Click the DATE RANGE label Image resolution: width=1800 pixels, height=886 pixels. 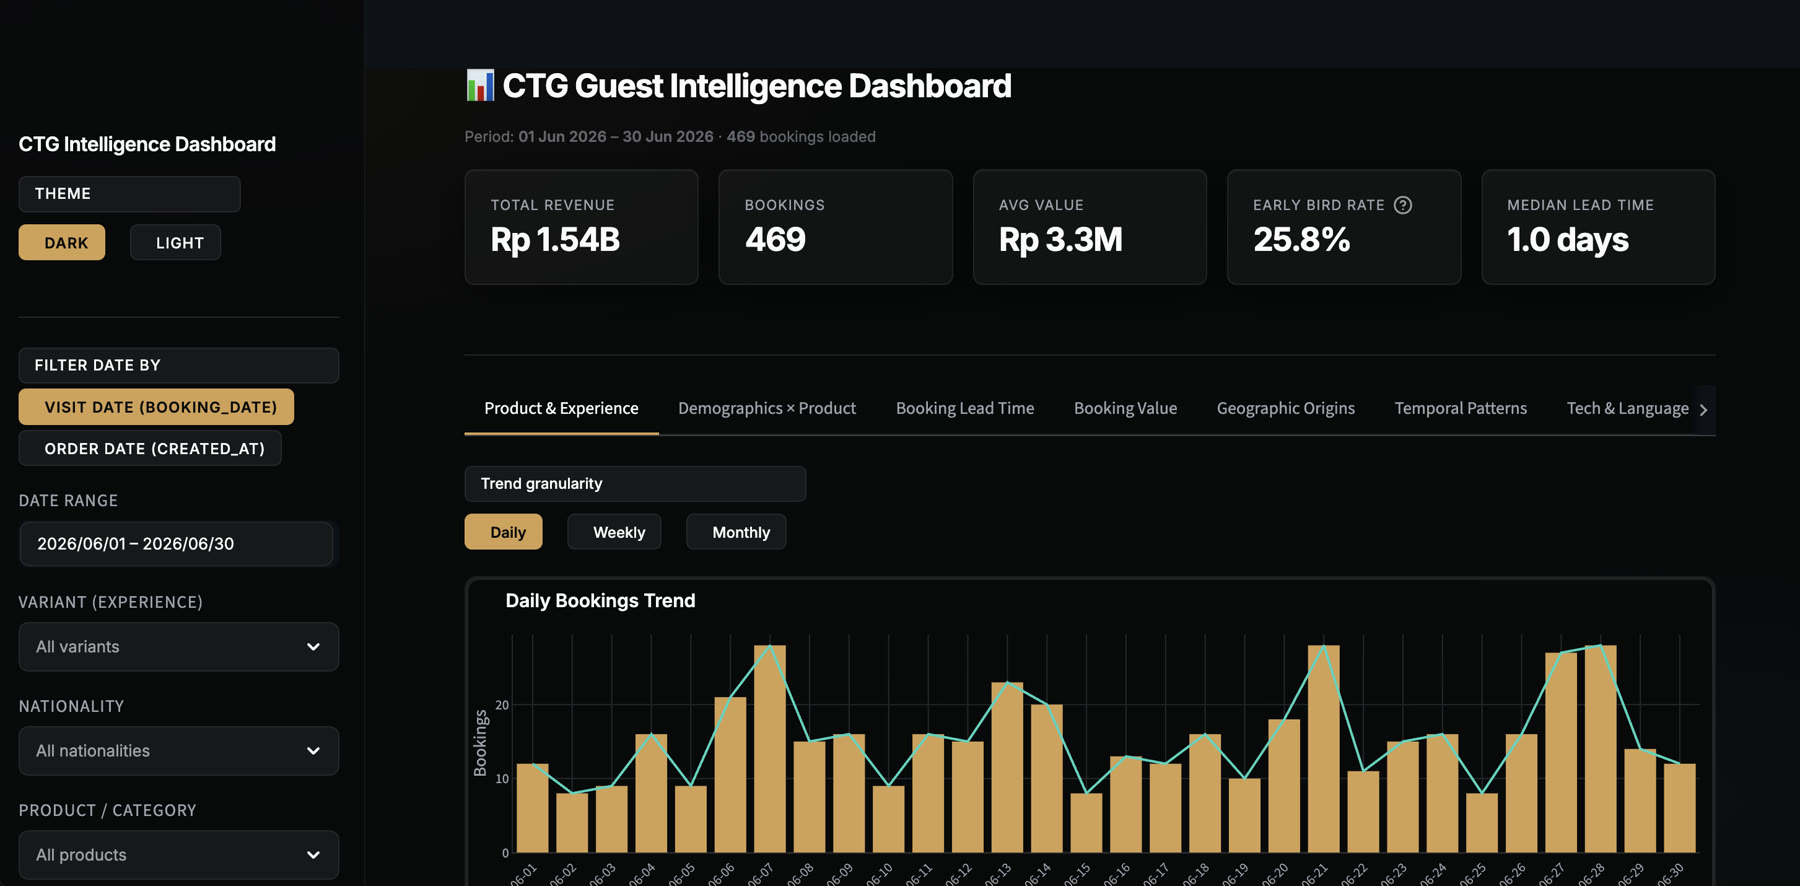69,500
